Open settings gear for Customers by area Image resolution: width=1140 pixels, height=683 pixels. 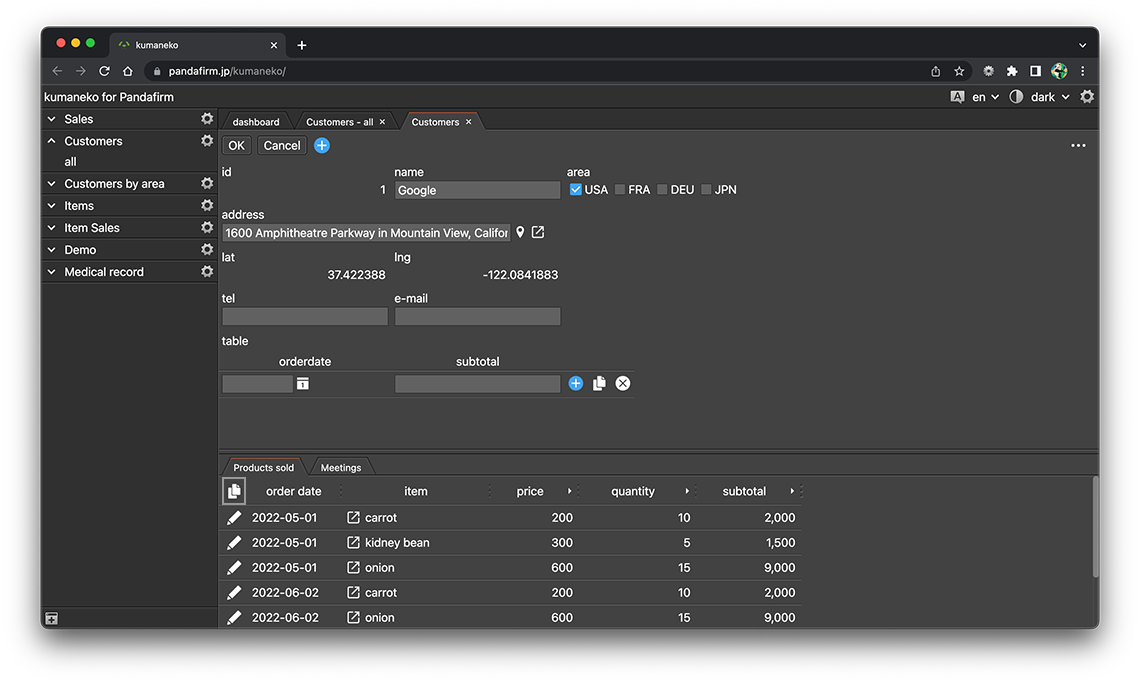click(x=207, y=184)
